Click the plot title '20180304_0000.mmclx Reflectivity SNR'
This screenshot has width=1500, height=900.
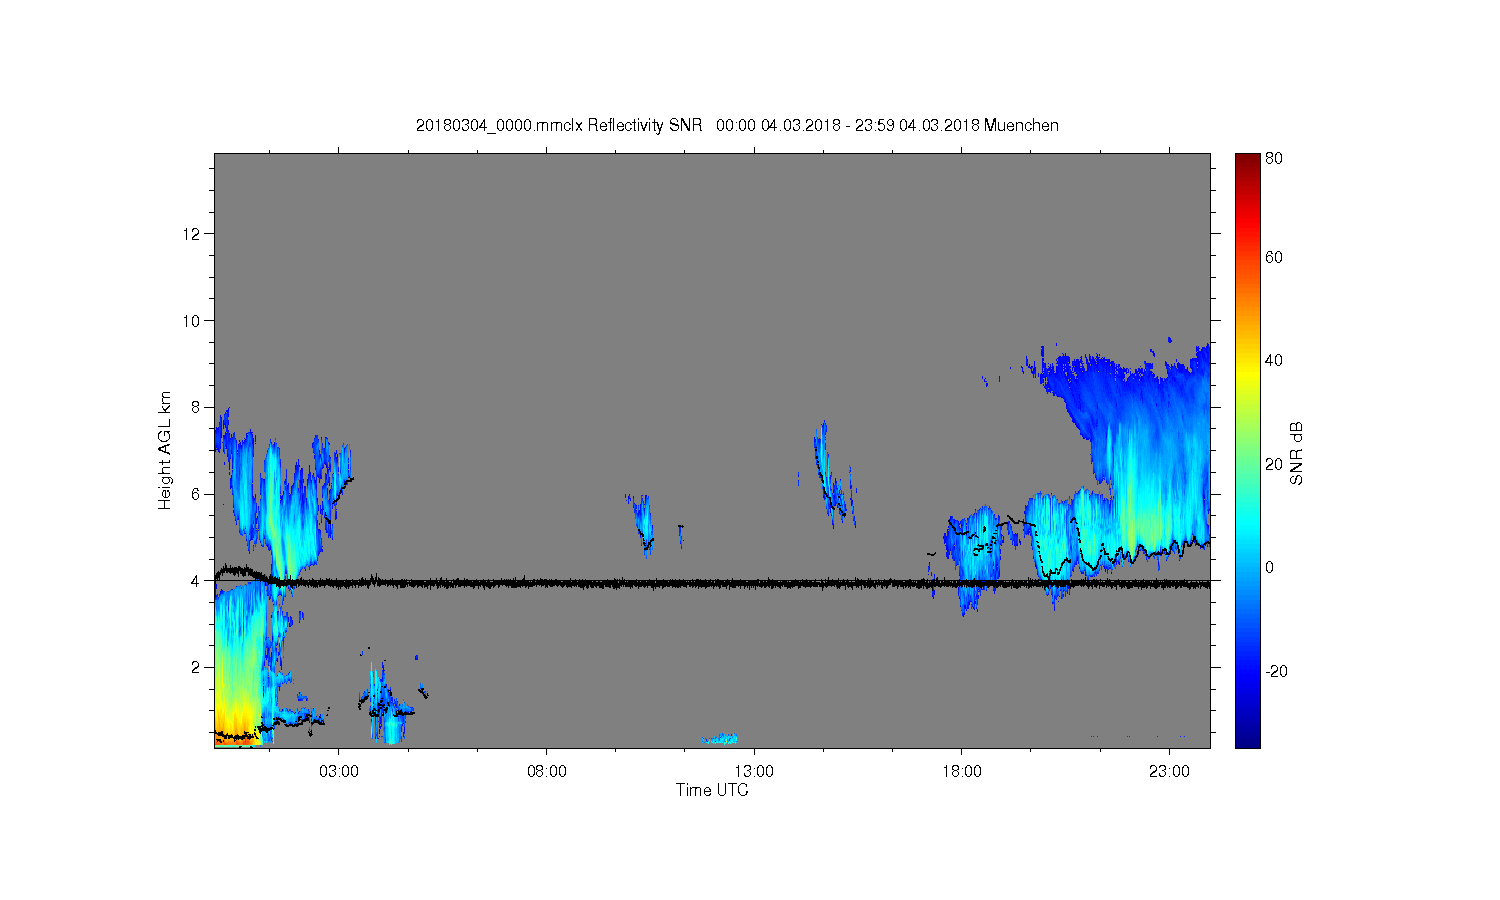[560, 126]
